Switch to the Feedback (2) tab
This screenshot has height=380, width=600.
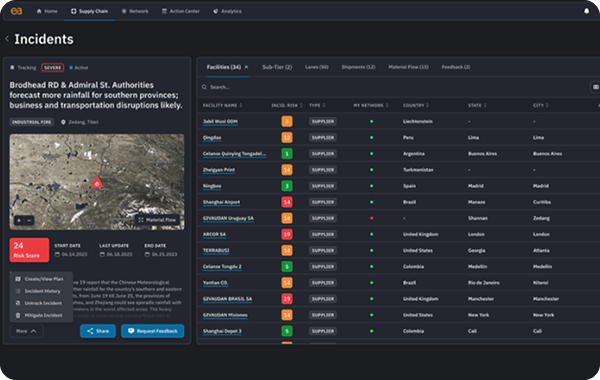point(456,67)
